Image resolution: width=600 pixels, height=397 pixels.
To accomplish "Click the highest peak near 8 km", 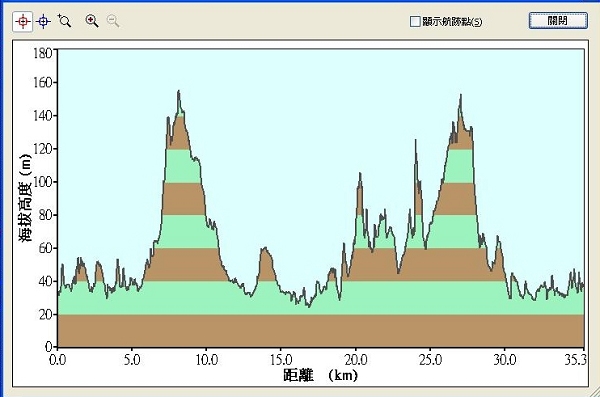I will 178,91.
